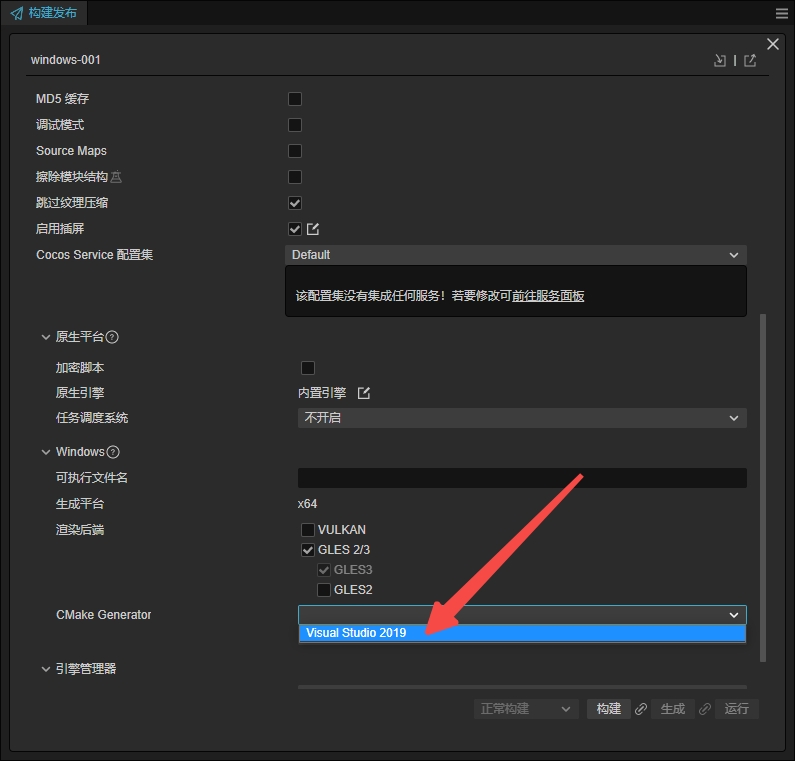Screen dimensions: 795x761
Task: Click the export config icon beside windows-001
Action: [750, 60]
